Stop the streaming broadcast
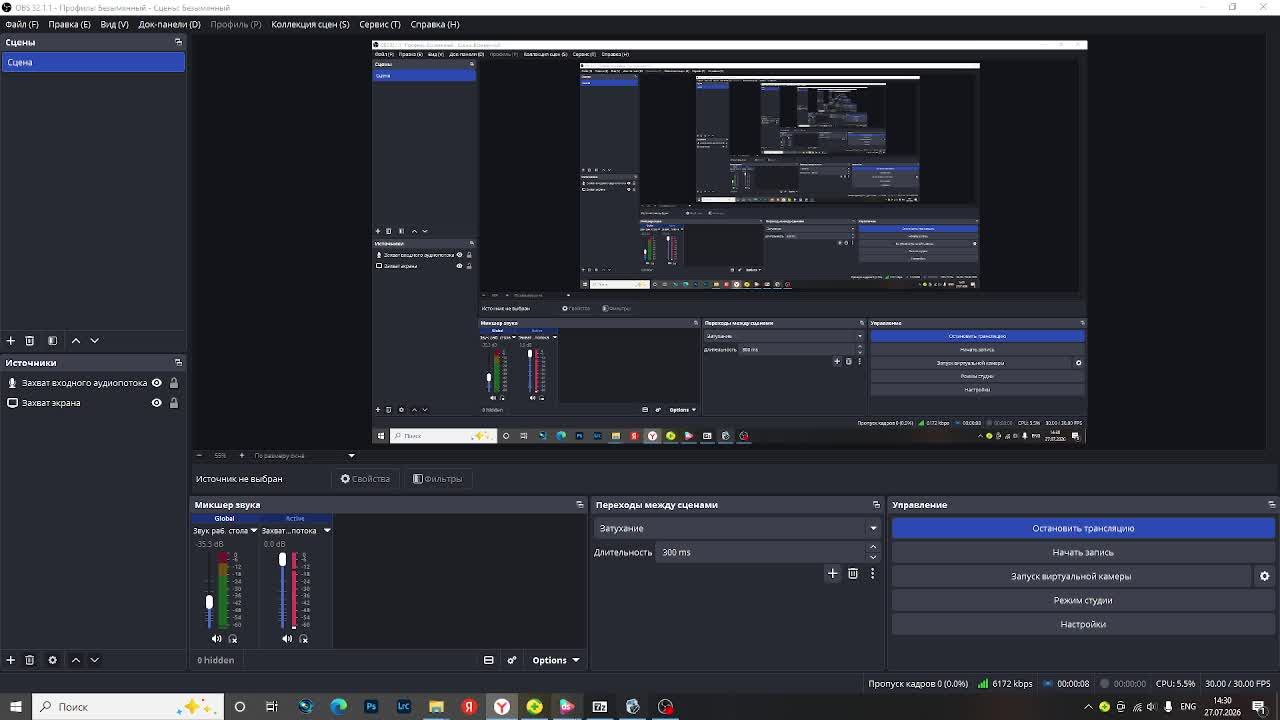Viewport: 1280px width, 720px height. click(1083, 528)
